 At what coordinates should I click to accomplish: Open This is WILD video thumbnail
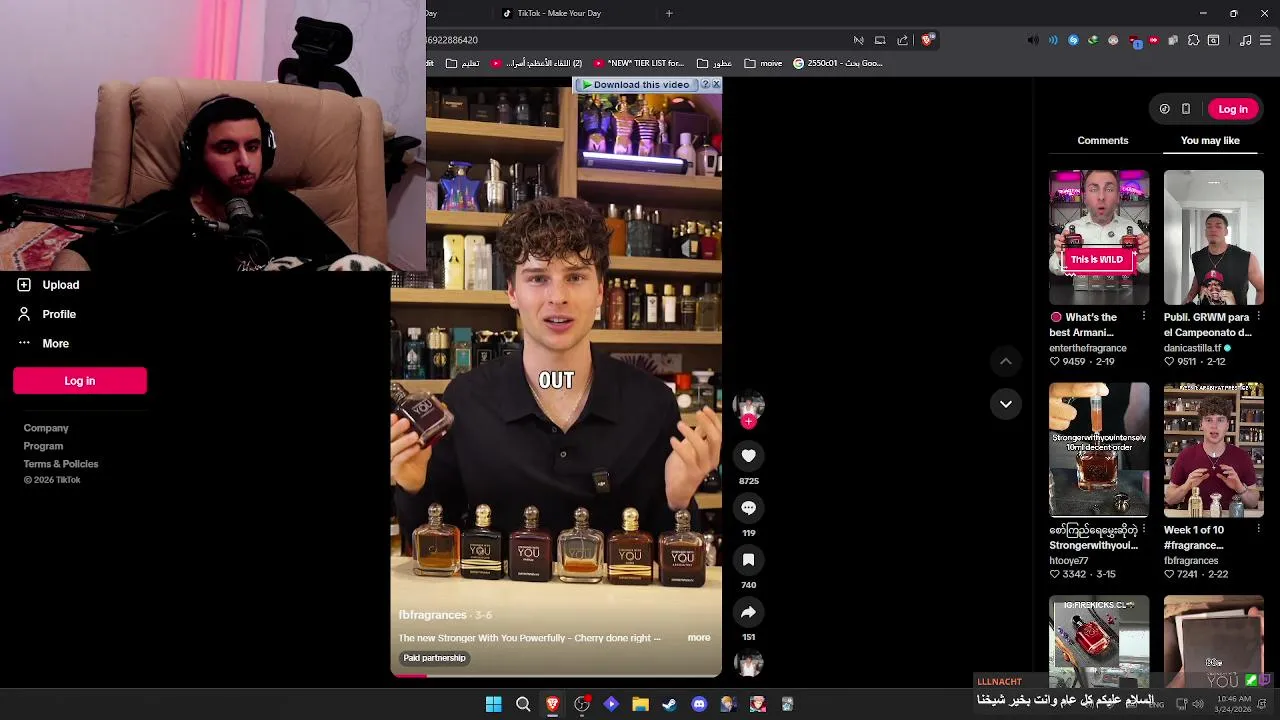click(1099, 237)
